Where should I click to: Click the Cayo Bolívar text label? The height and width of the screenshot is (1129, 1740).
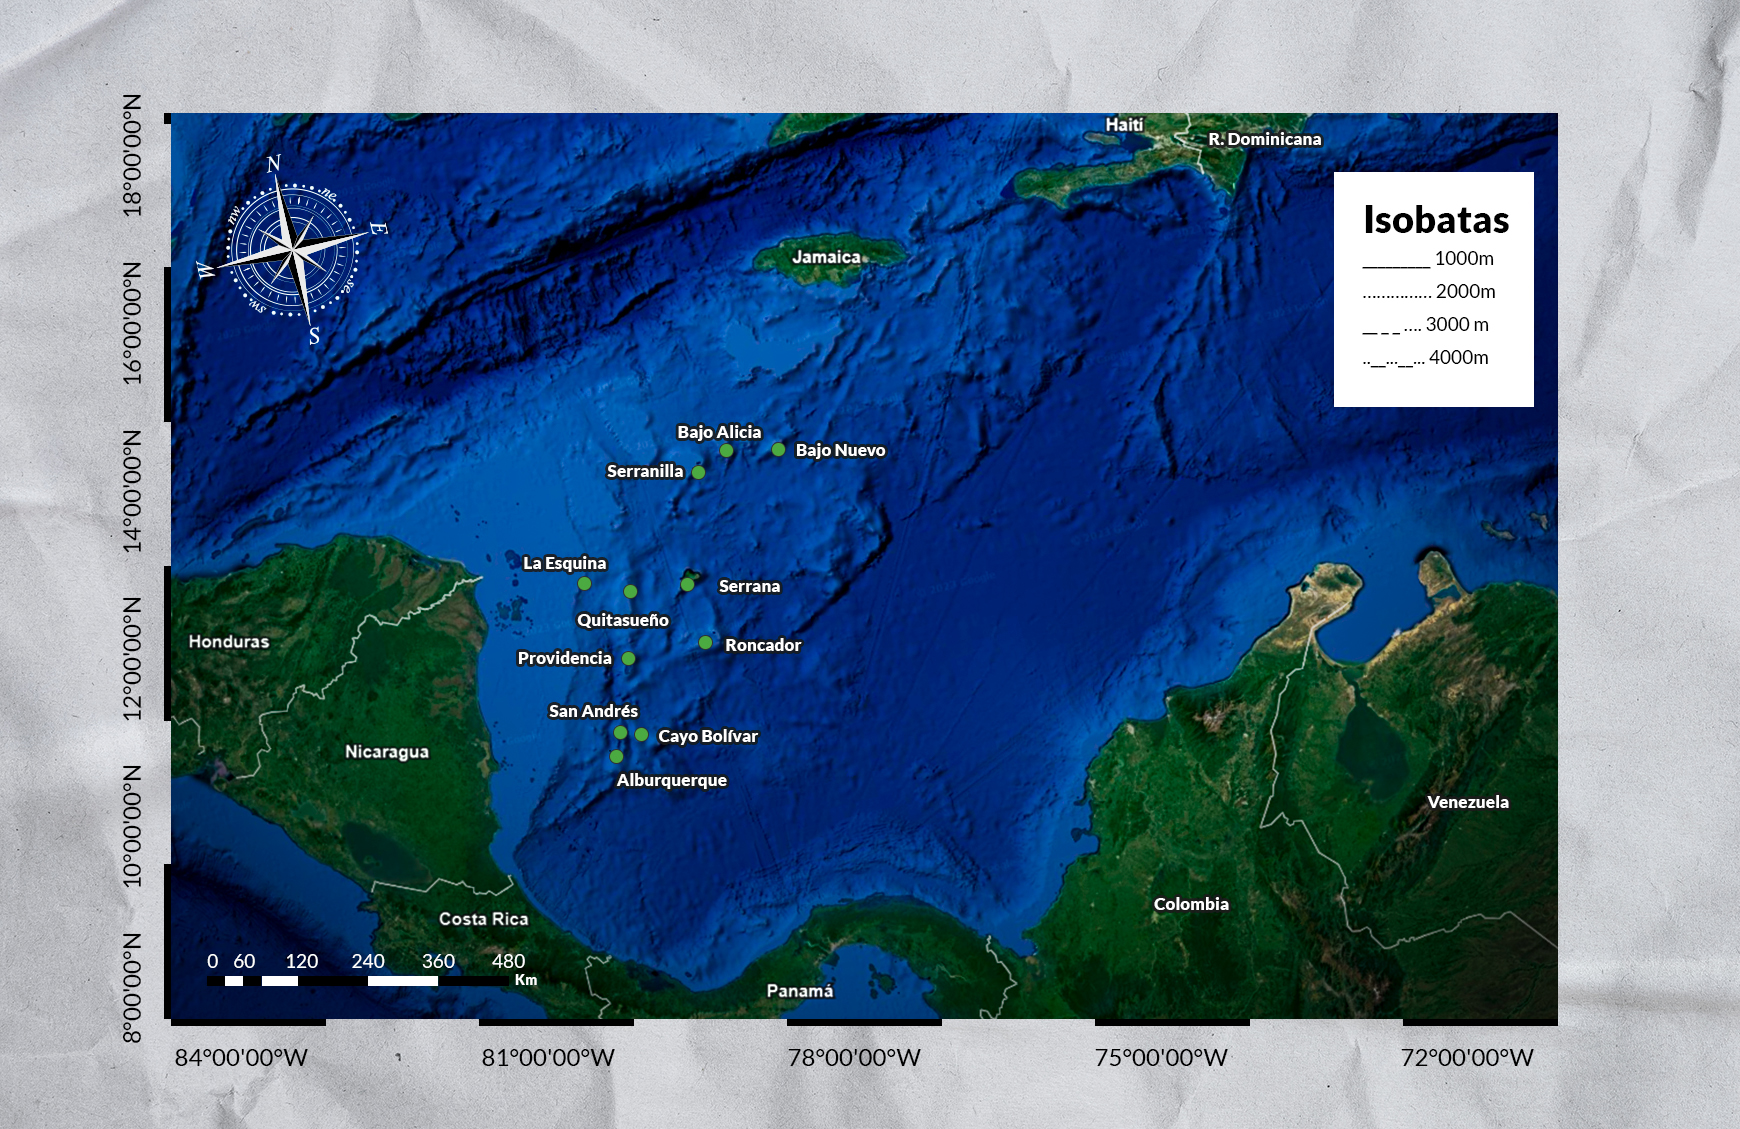coord(708,736)
